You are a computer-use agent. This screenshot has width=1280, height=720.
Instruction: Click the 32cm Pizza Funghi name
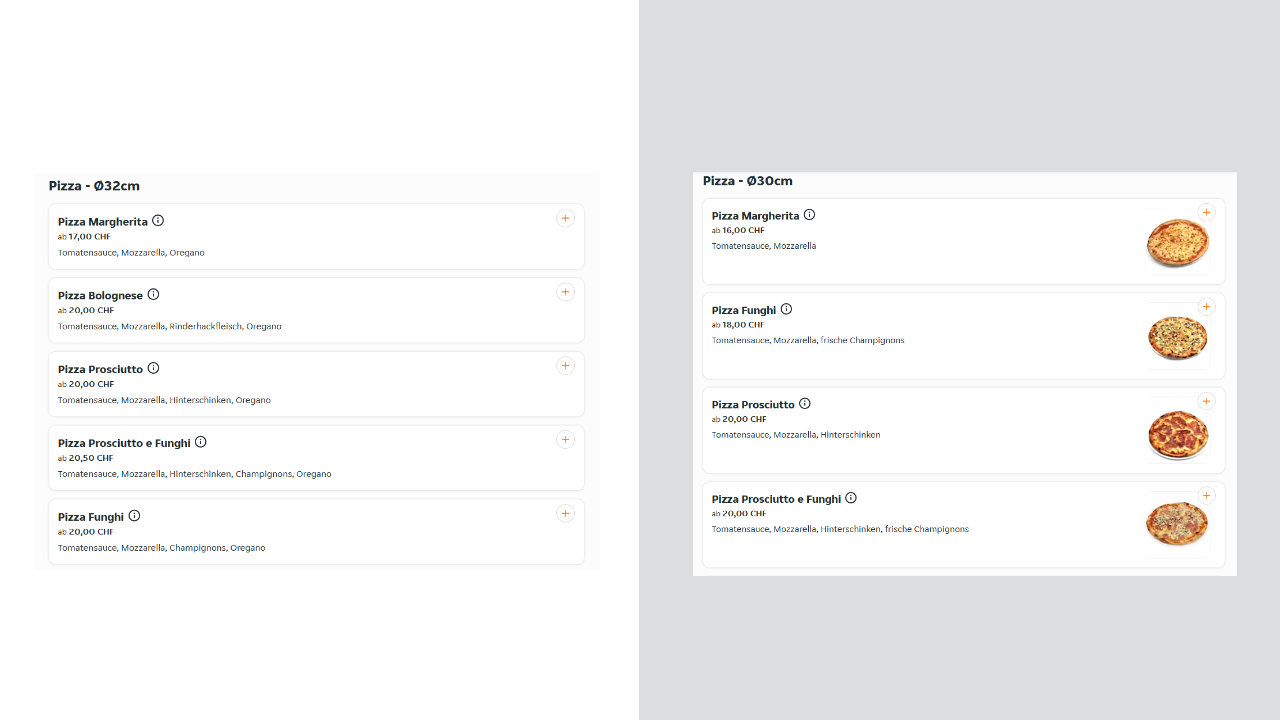[91, 517]
